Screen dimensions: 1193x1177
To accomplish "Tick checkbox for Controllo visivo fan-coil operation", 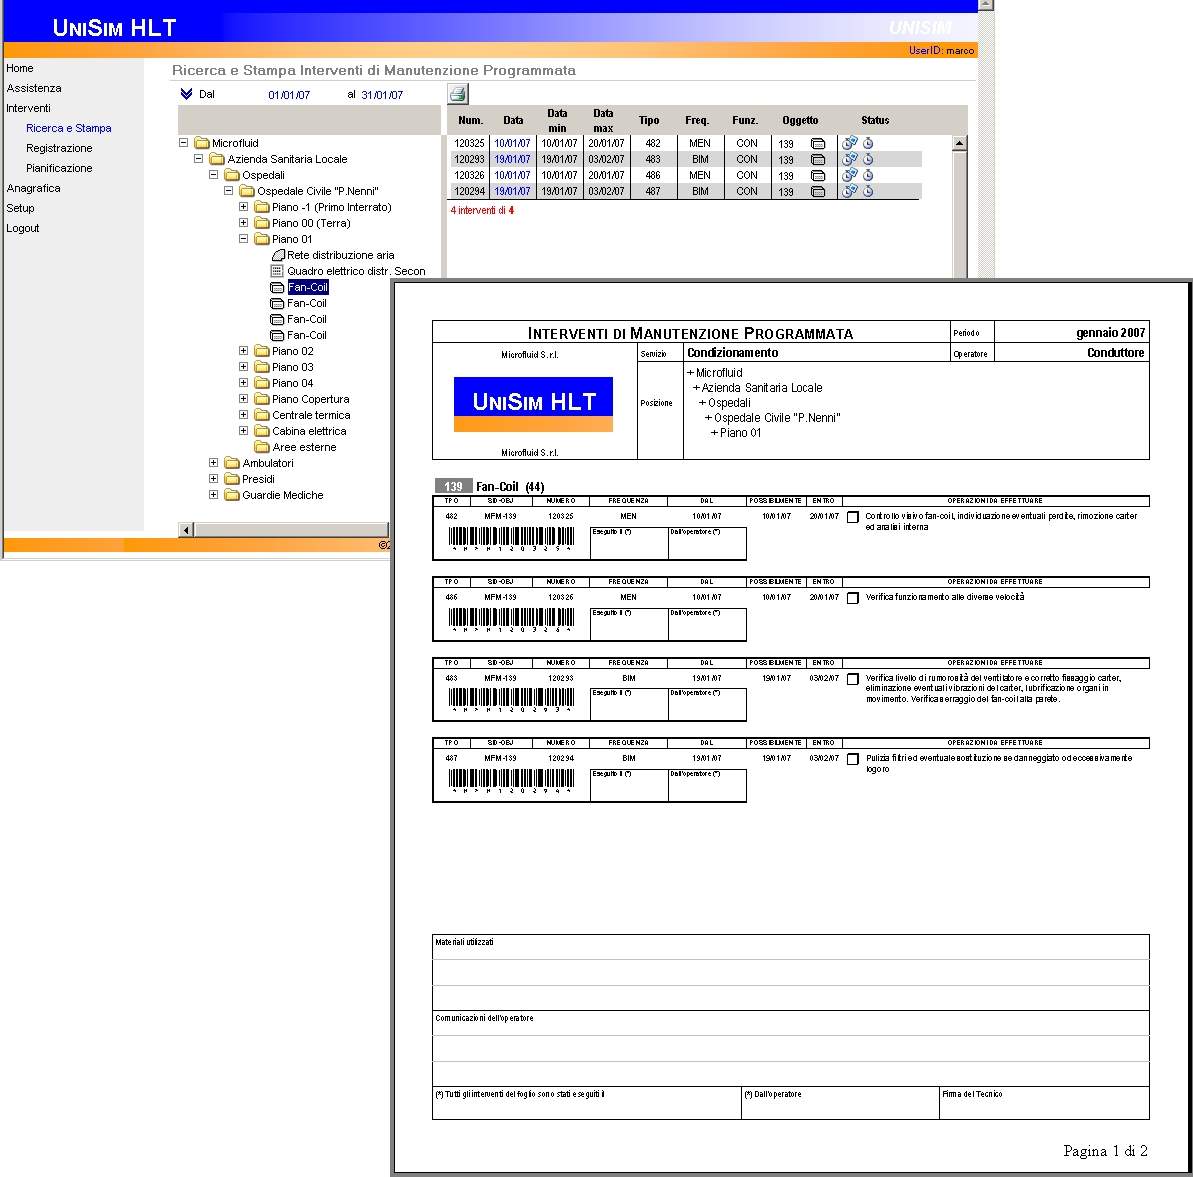I will pos(853,517).
